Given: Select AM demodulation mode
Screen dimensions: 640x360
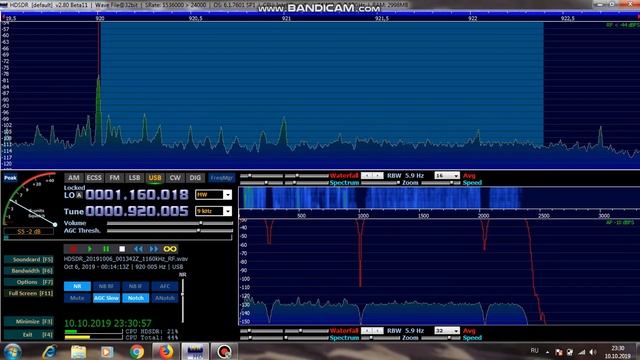Looking at the screenshot, I should coord(73,178).
